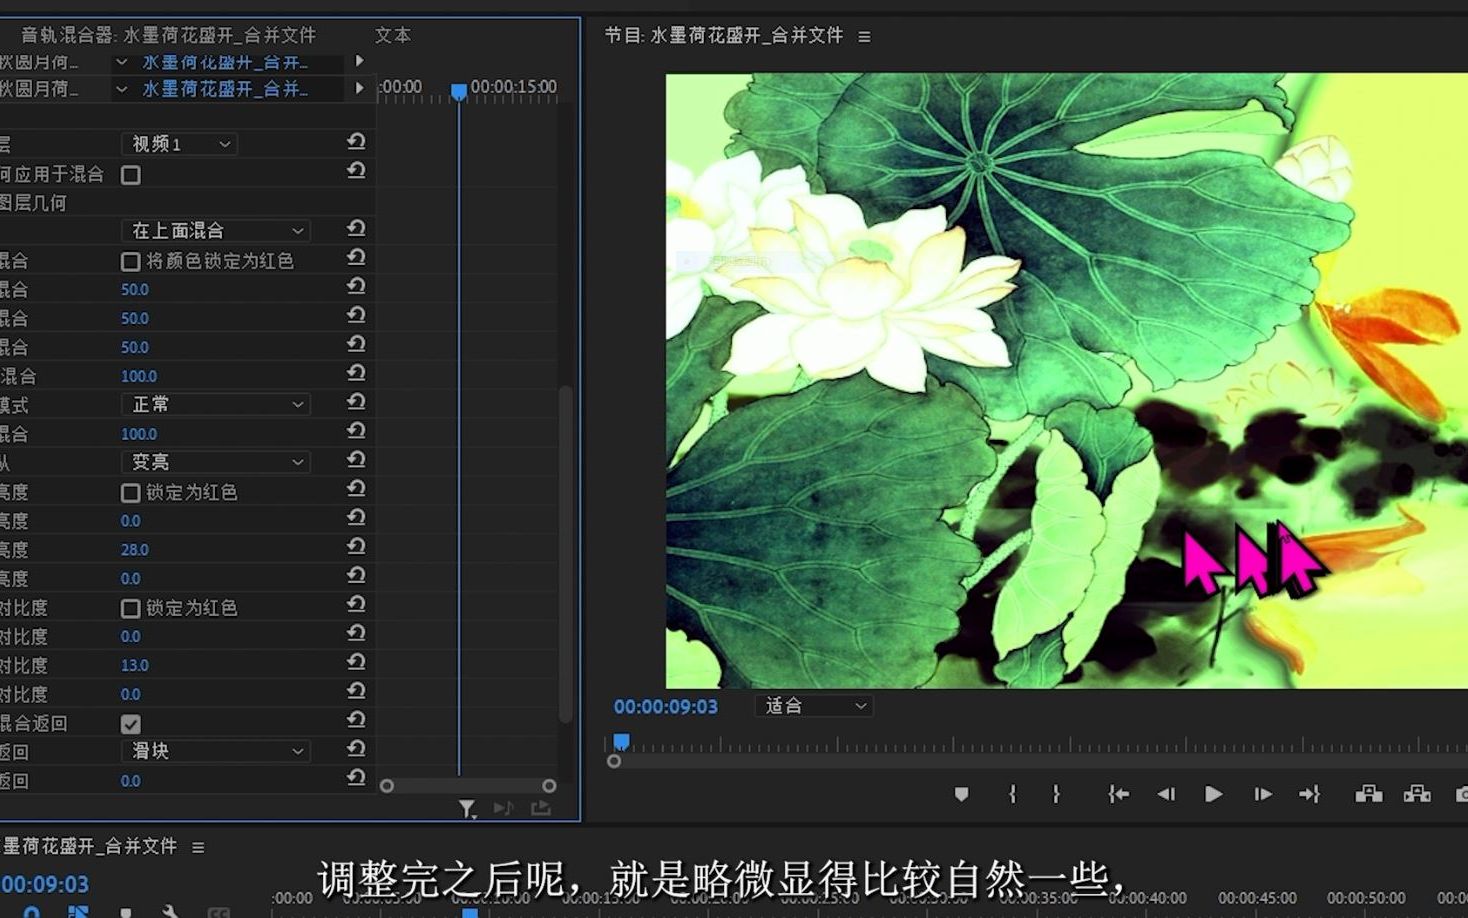Add a marker in the program monitor
This screenshot has height=918, width=1468.
961,794
